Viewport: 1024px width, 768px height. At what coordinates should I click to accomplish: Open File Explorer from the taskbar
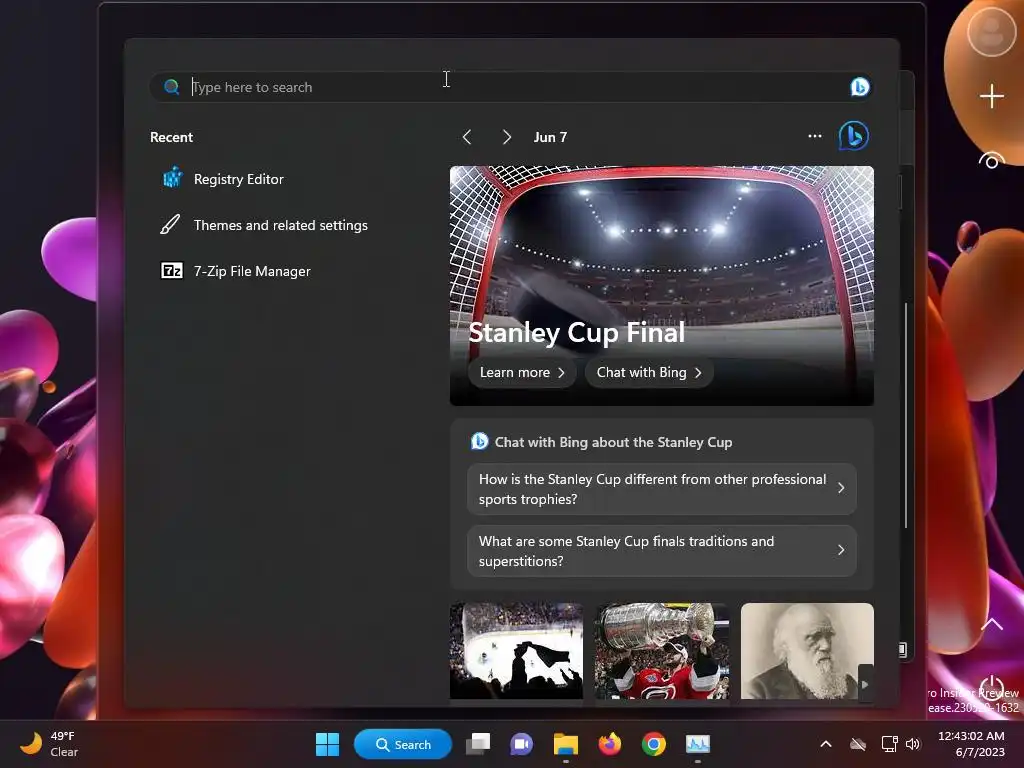[x=566, y=744]
